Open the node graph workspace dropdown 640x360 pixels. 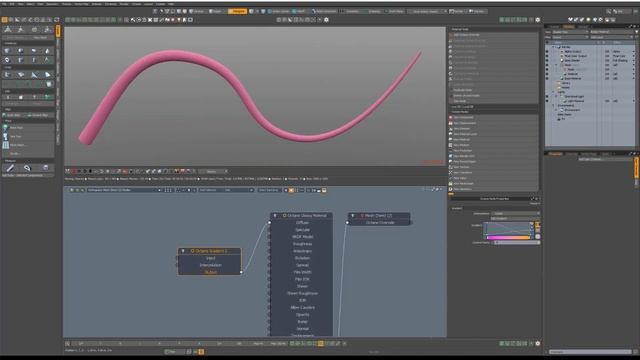(124, 190)
